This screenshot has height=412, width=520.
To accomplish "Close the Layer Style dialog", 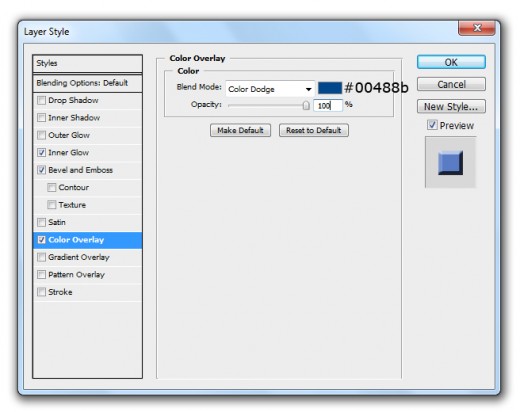I will [x=477, y=28].
